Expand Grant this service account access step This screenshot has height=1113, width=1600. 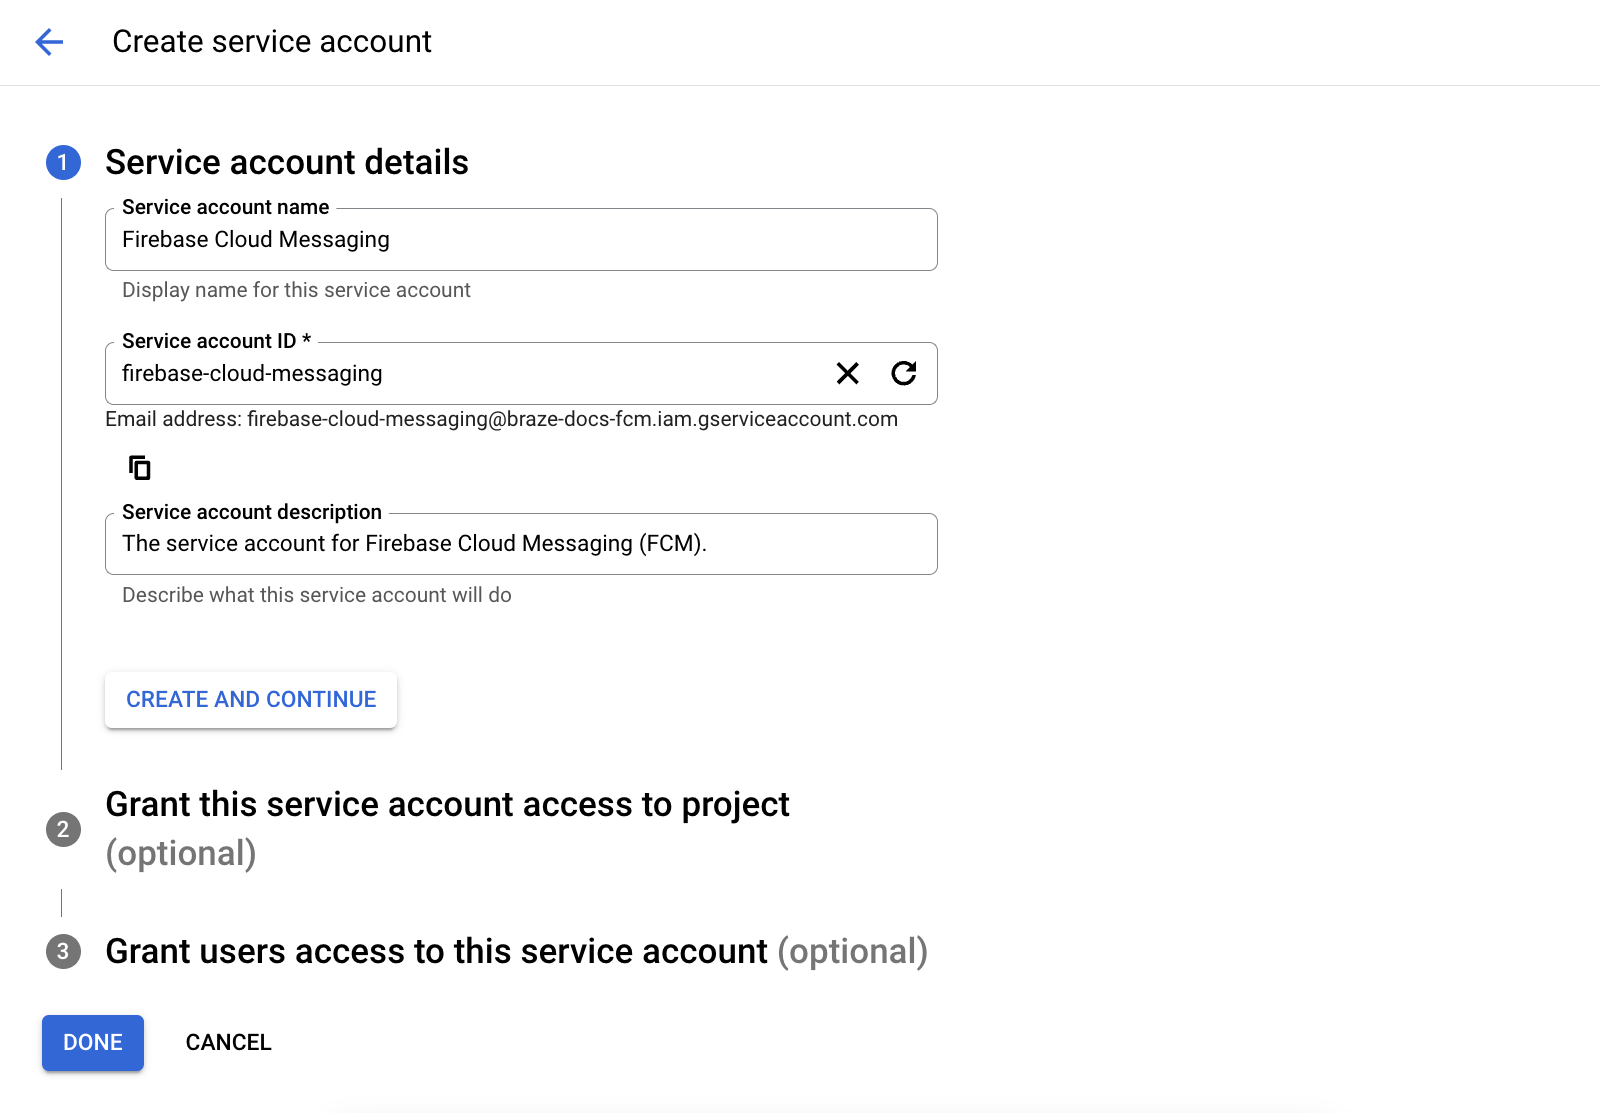coord(447,829)
